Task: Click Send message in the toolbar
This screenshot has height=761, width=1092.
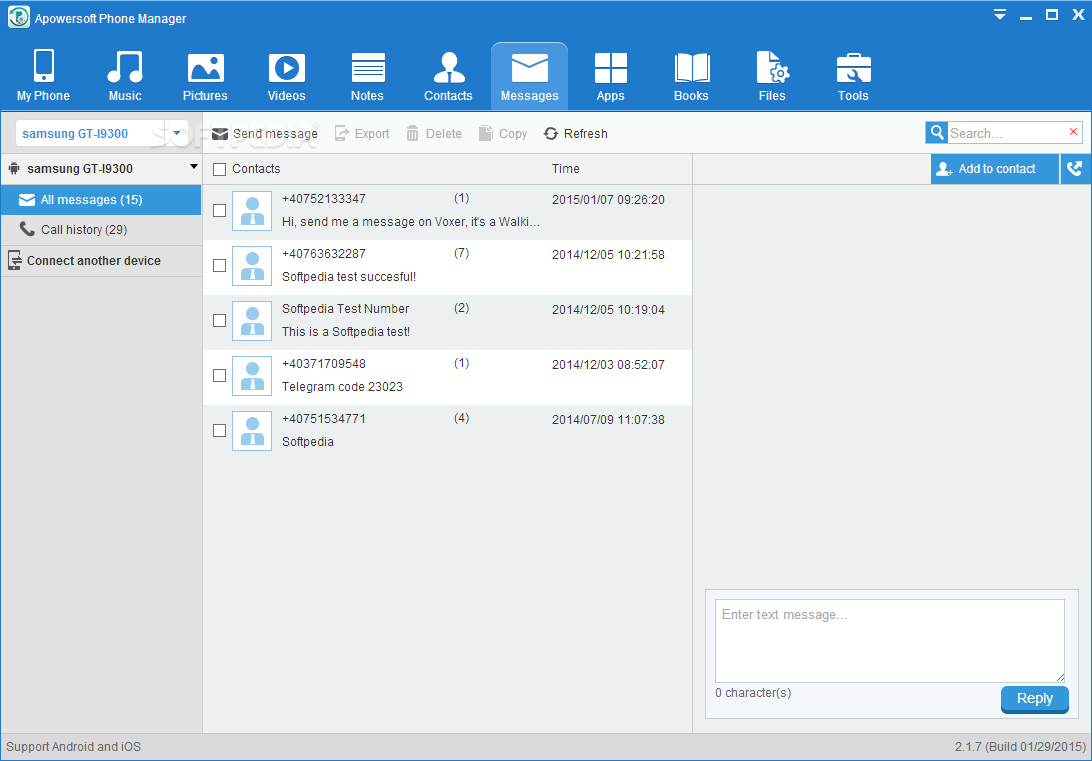Action: tap(265, 134)
